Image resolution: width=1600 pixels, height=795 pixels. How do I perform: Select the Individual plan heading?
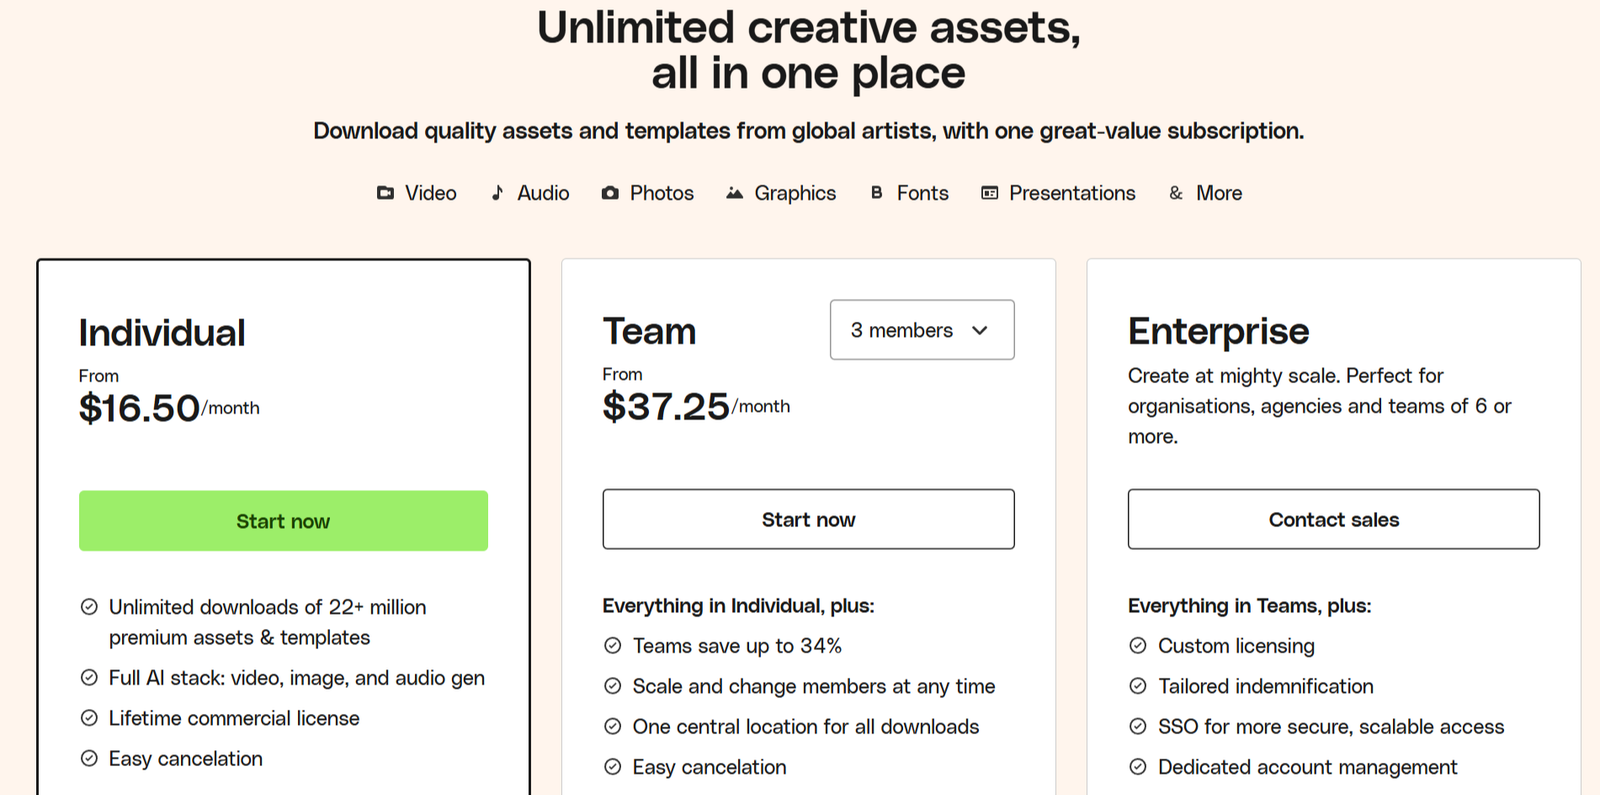[162, 333]
